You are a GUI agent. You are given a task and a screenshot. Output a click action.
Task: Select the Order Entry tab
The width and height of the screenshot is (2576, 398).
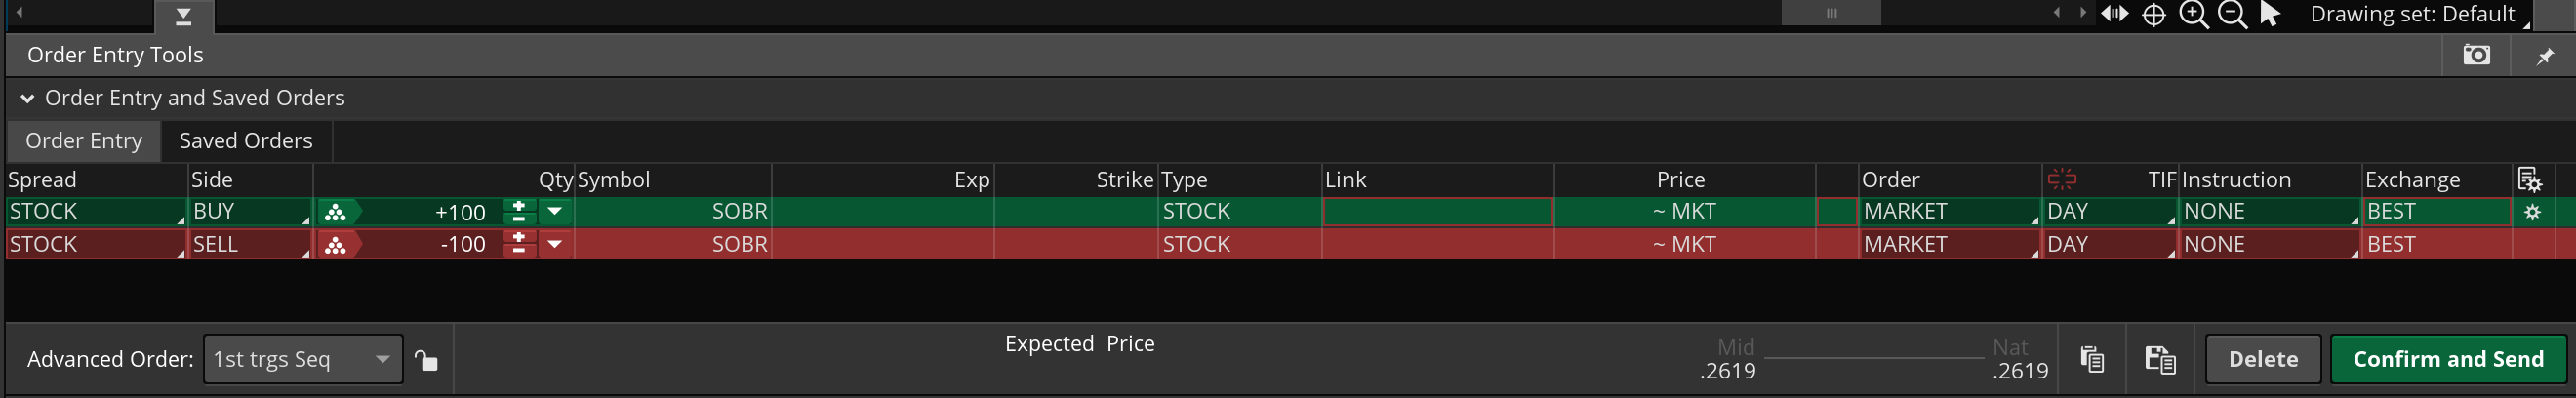(84, 141)
